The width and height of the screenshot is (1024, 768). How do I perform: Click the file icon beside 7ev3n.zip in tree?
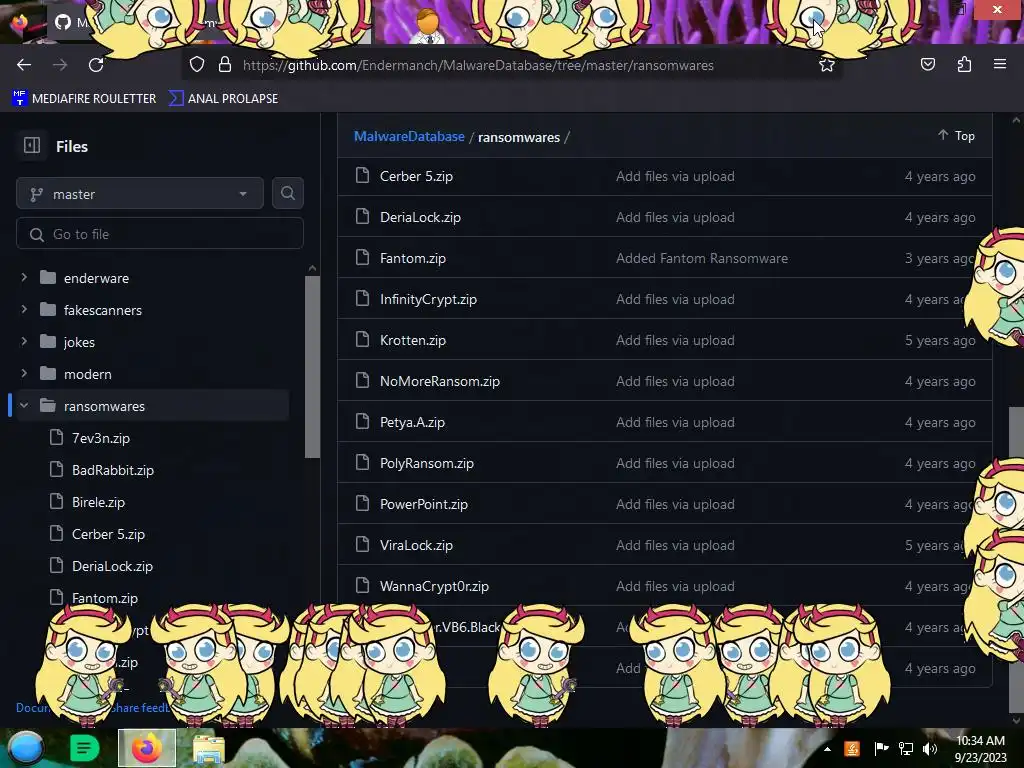[x=57, y=438]
